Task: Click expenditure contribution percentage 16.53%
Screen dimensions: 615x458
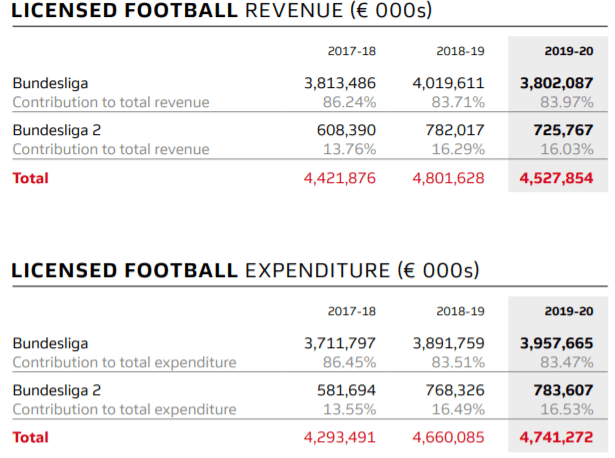Action: [x=567, y=409]
